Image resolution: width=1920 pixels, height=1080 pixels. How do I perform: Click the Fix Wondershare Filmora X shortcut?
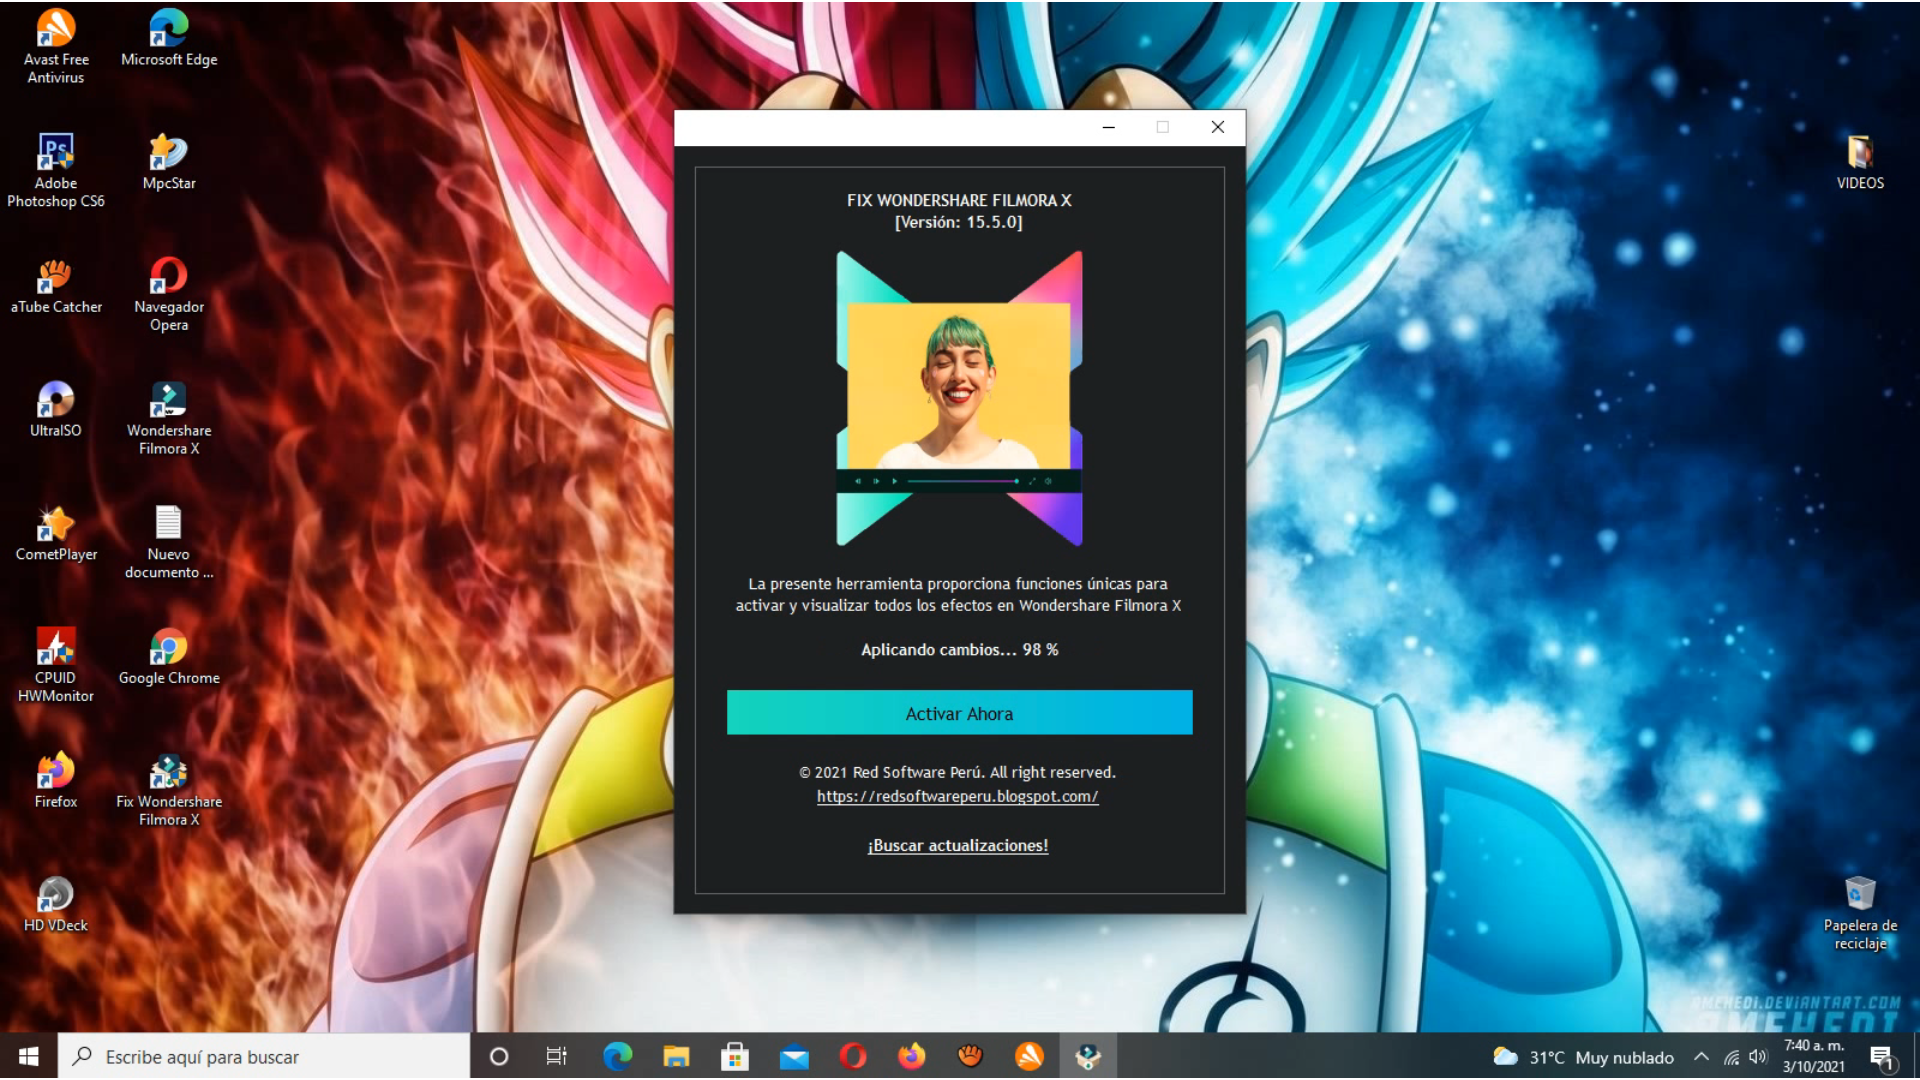click(x=168, y=772)
